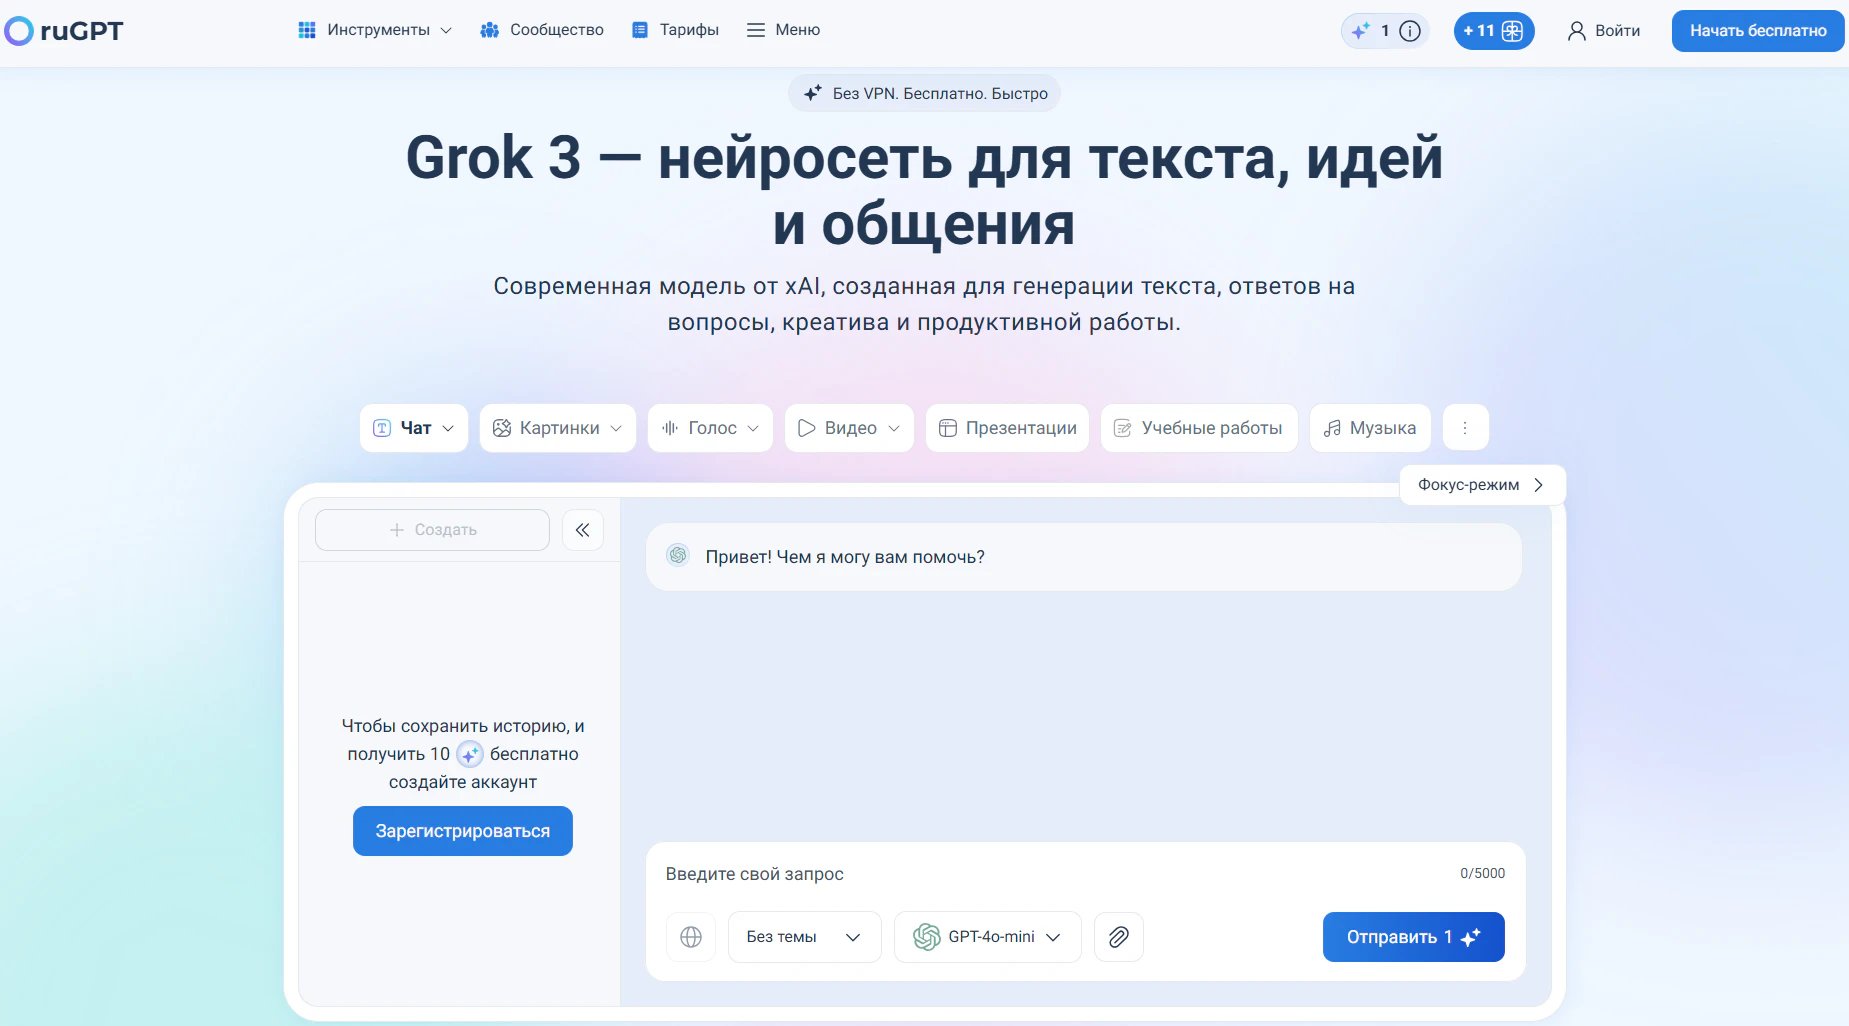Open Тарифы page
1849x1026 pixels.
[675, 30]
